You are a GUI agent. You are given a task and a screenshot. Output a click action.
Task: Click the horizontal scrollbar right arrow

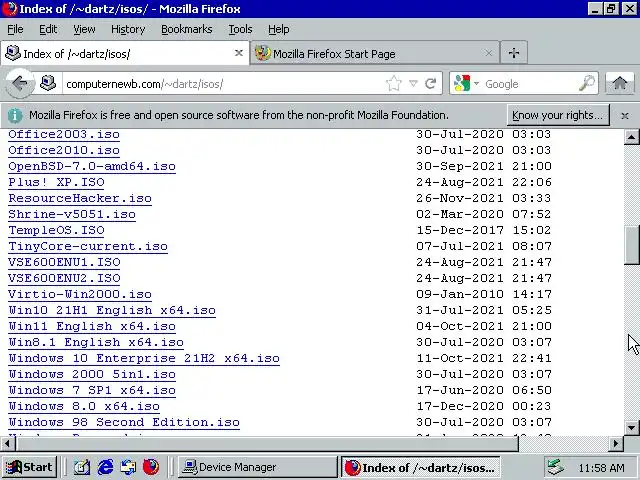click(x=616, y=443)
